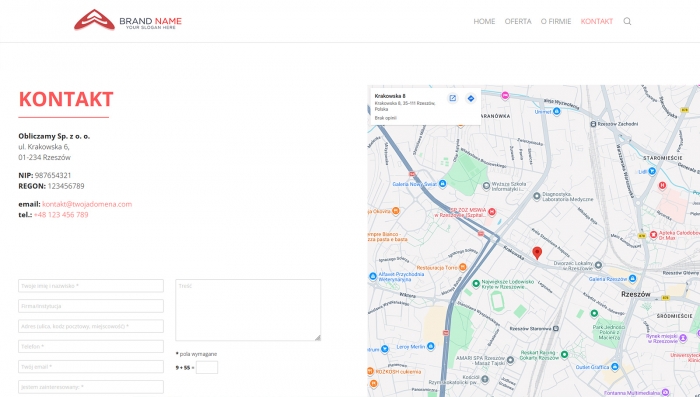Click the directions icon in Krakowska 8 card
Viewport: 700px width, 397px height.
click(471, 98)
